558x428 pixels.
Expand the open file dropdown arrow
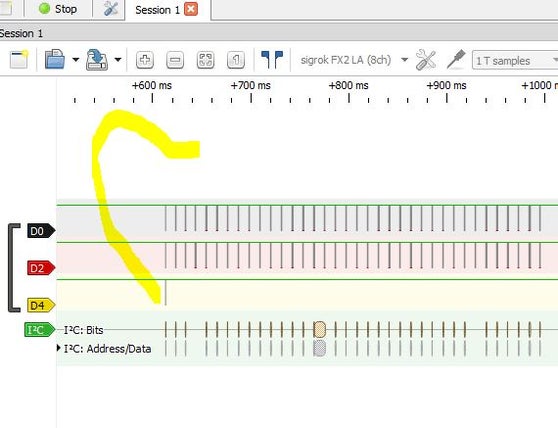point(76,60)
